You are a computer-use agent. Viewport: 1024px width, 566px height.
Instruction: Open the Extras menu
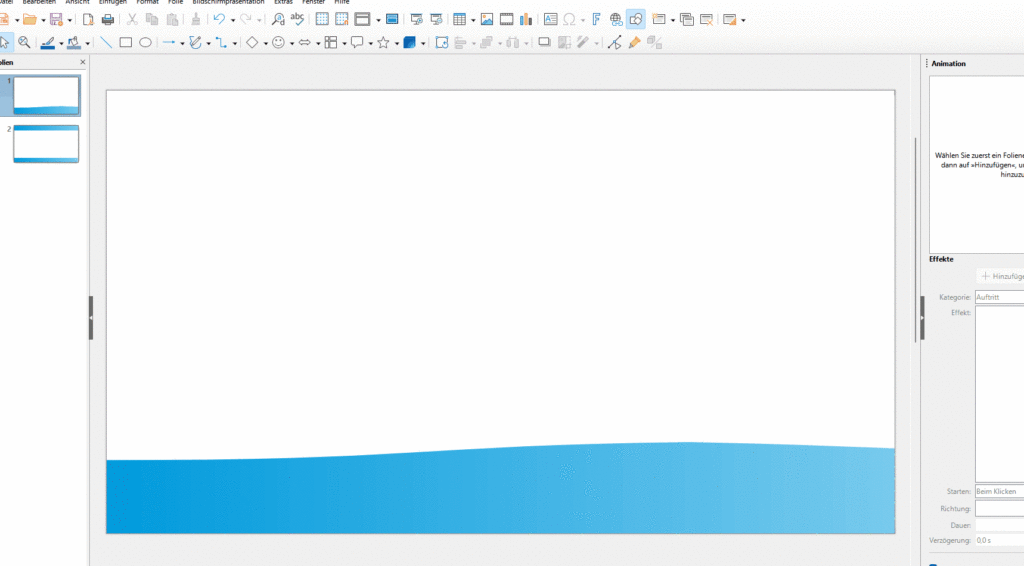click(284, 3)
